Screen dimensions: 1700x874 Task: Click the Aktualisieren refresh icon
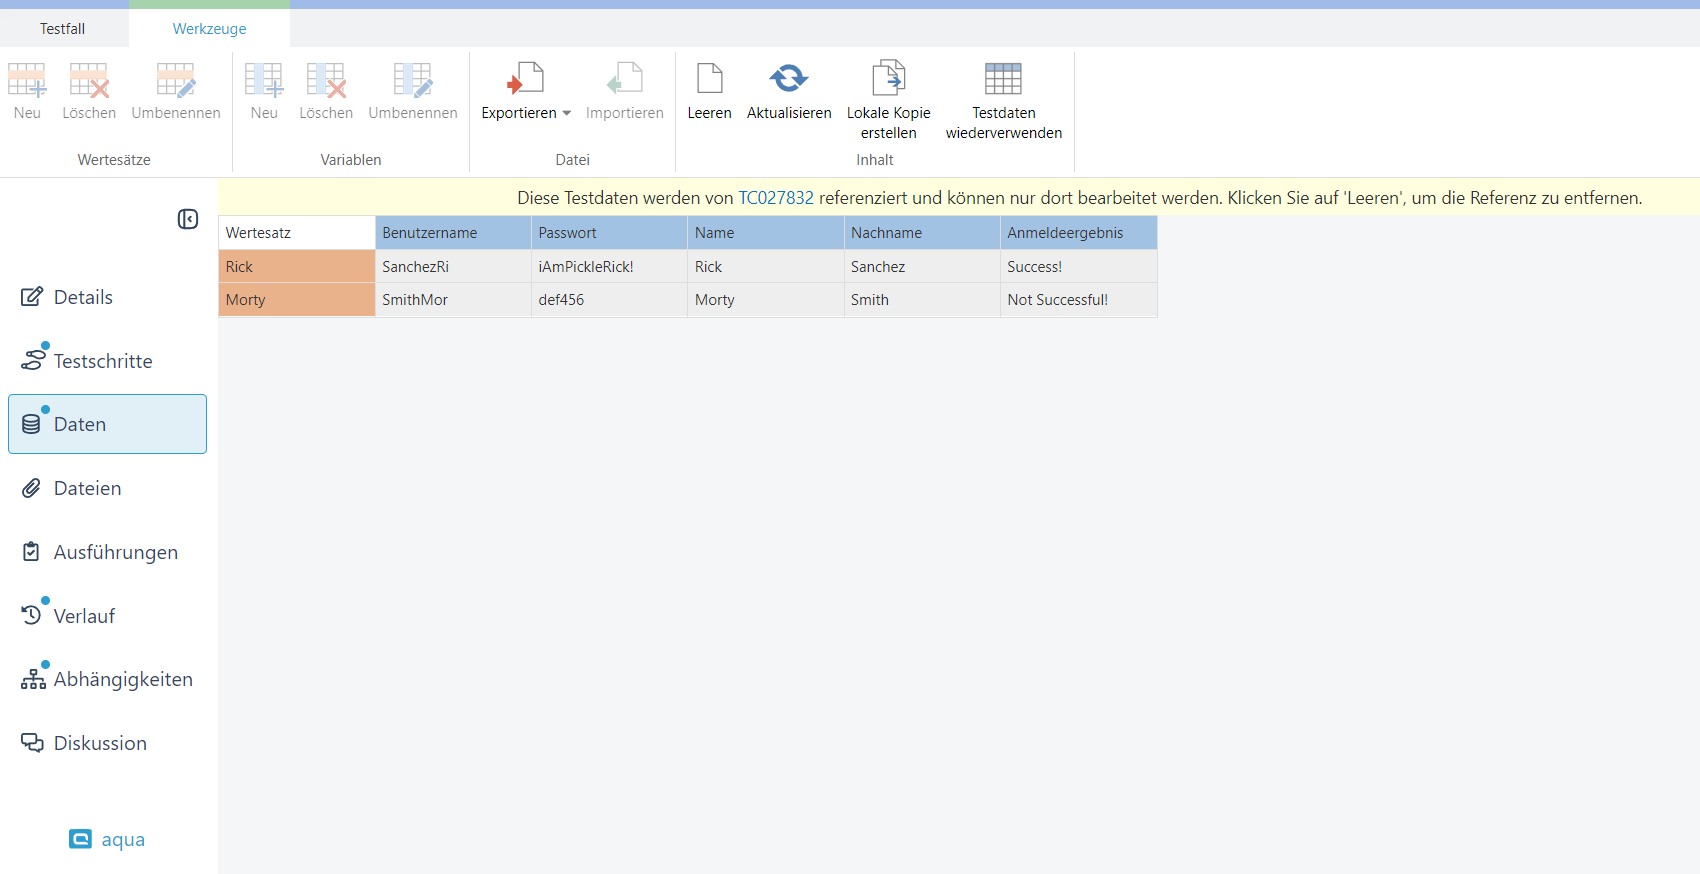788,79
